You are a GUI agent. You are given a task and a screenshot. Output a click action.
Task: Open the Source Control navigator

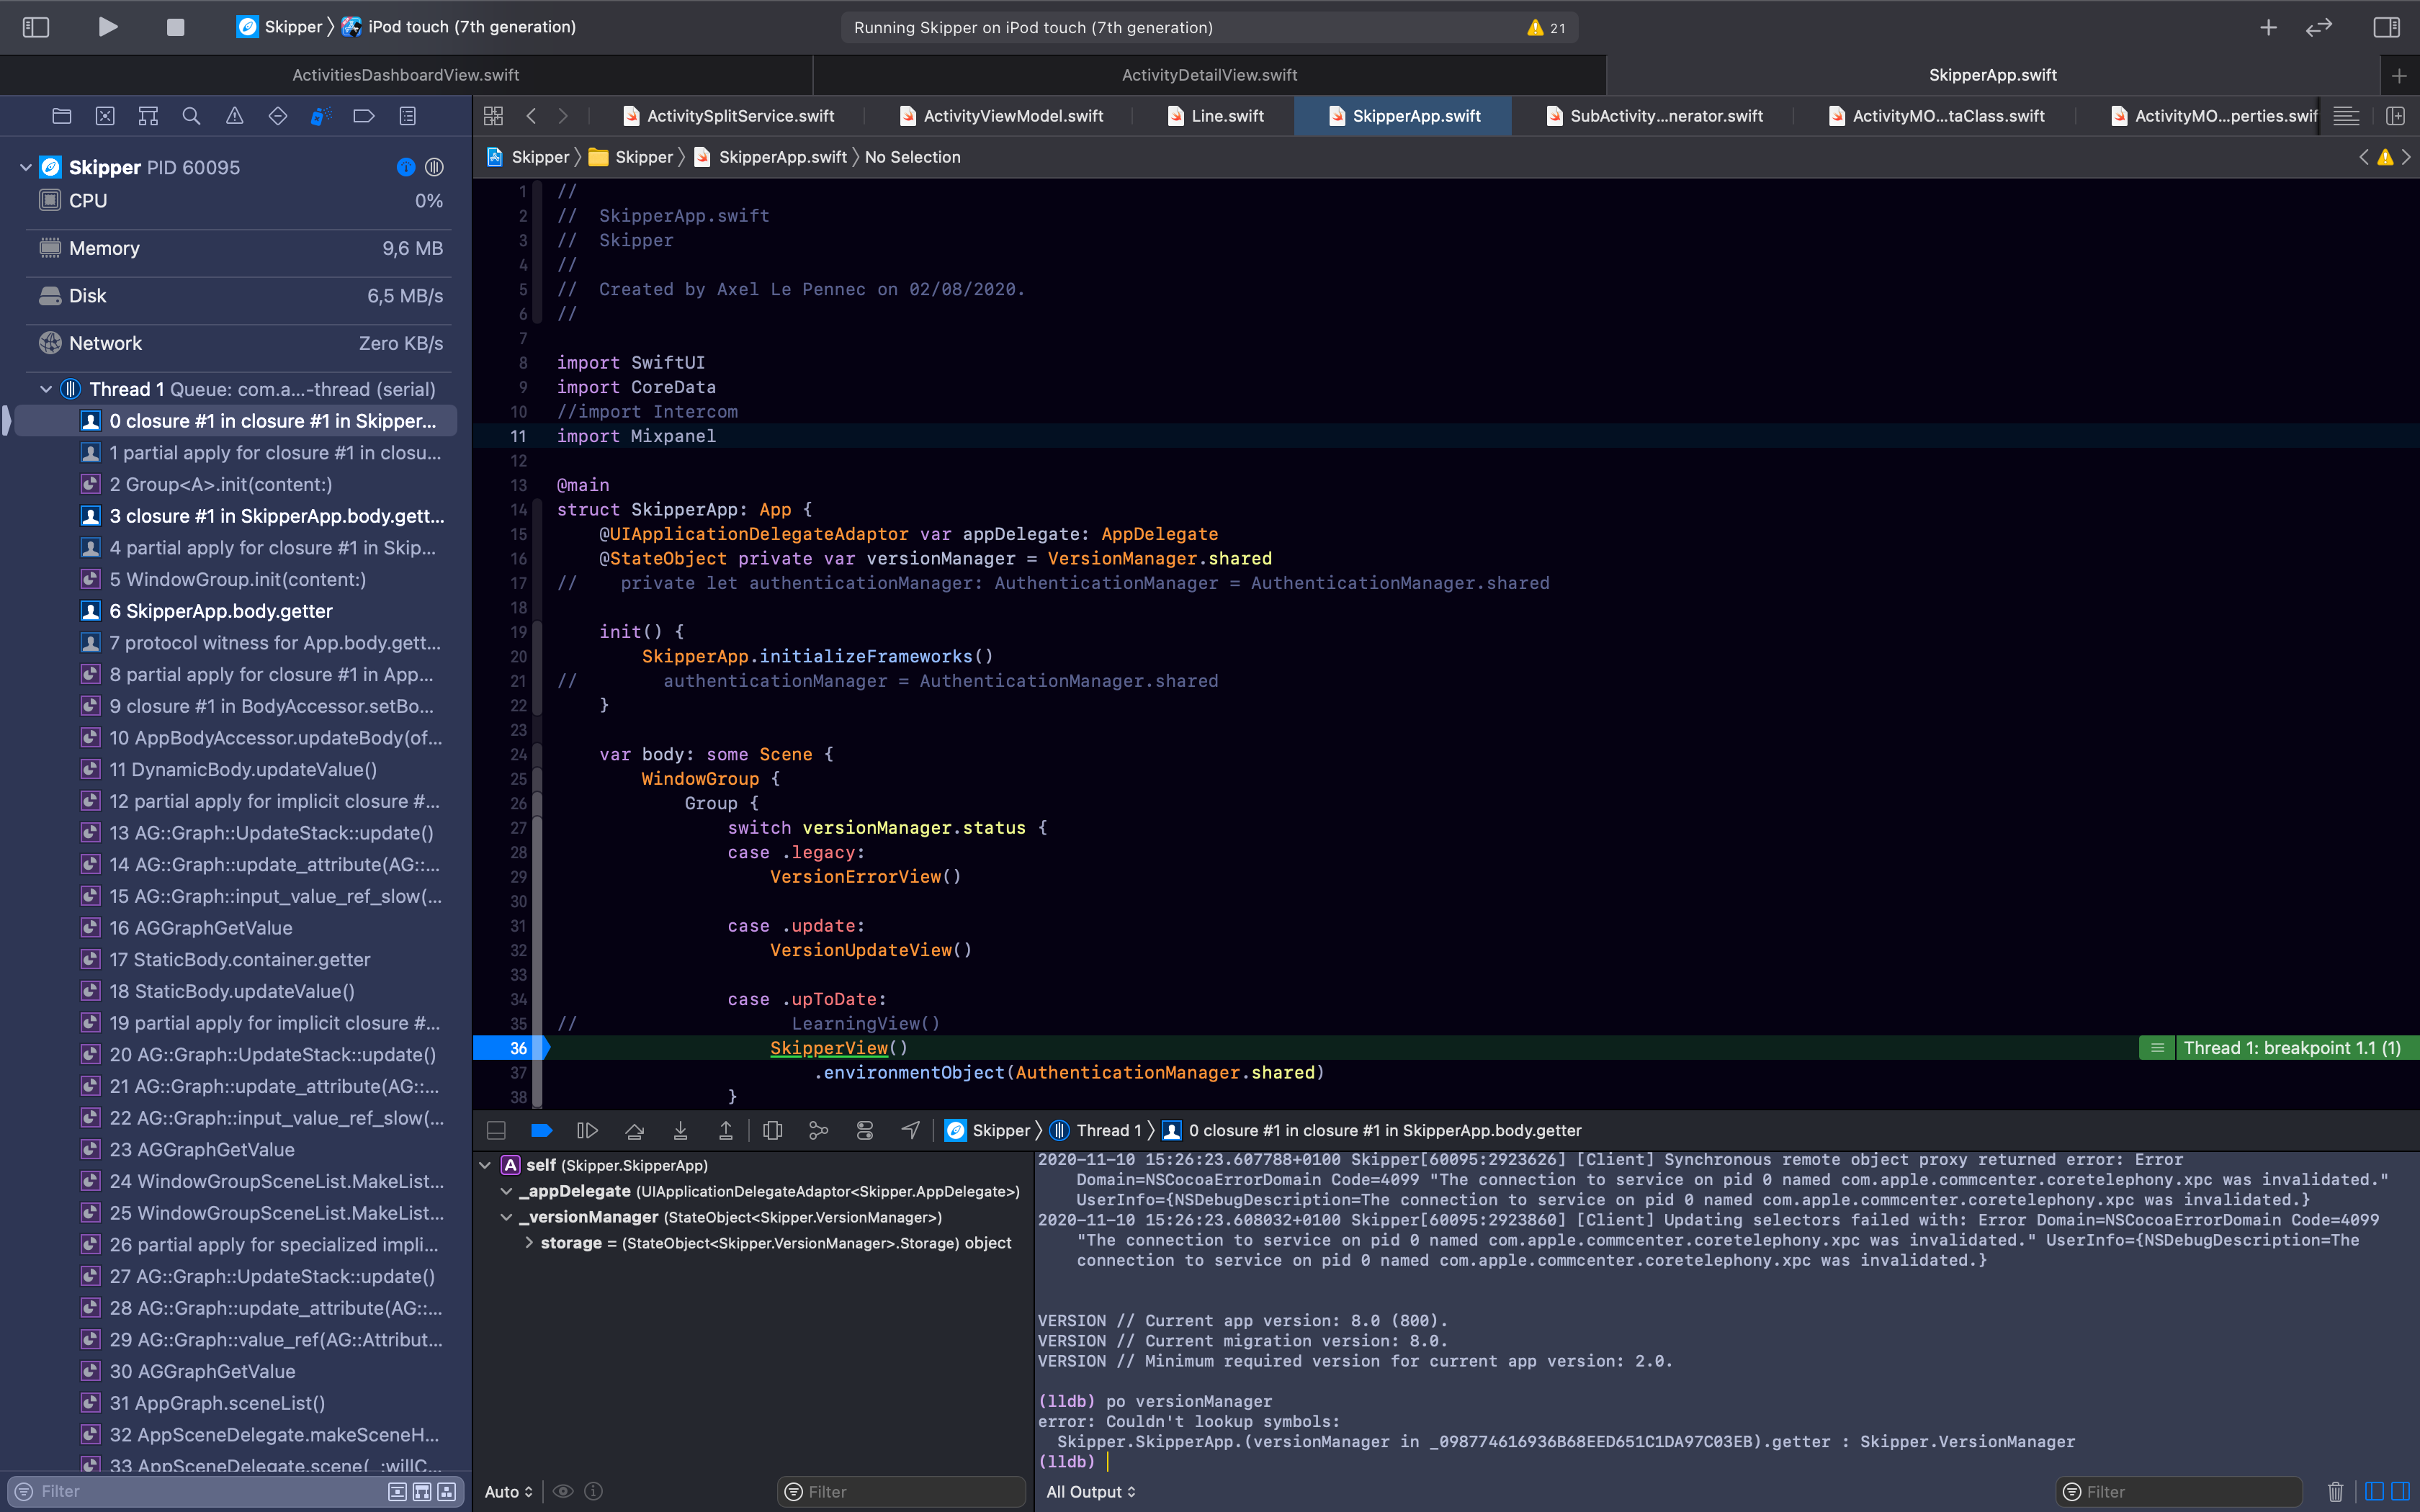[x=105, y=116]
